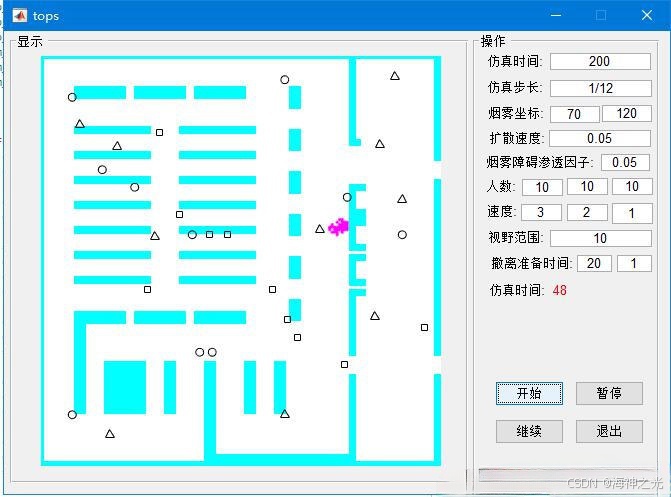Click the 仿真步长 label
Screen dimensions: 671x497
(x=515, y=88)
